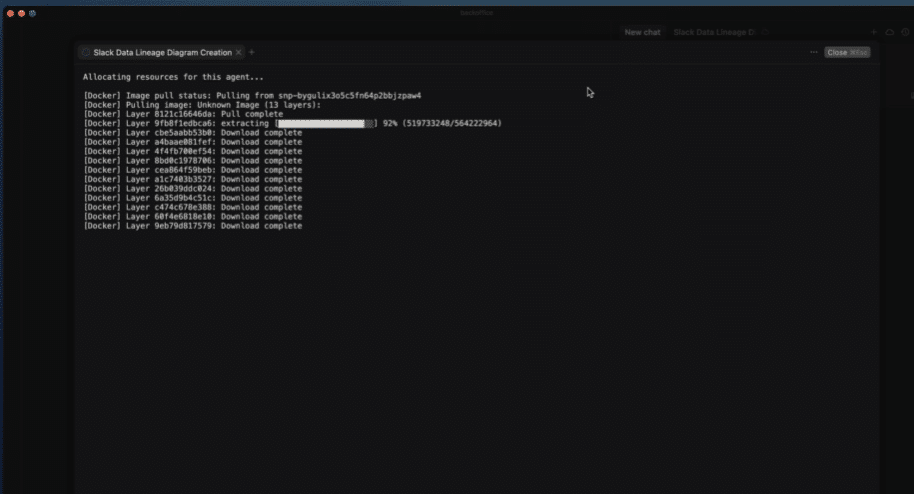The height and width of the screenshot is (494, 914).
Task: Add a new tab beside the Slack tab
Action: (x=252, y=52)
